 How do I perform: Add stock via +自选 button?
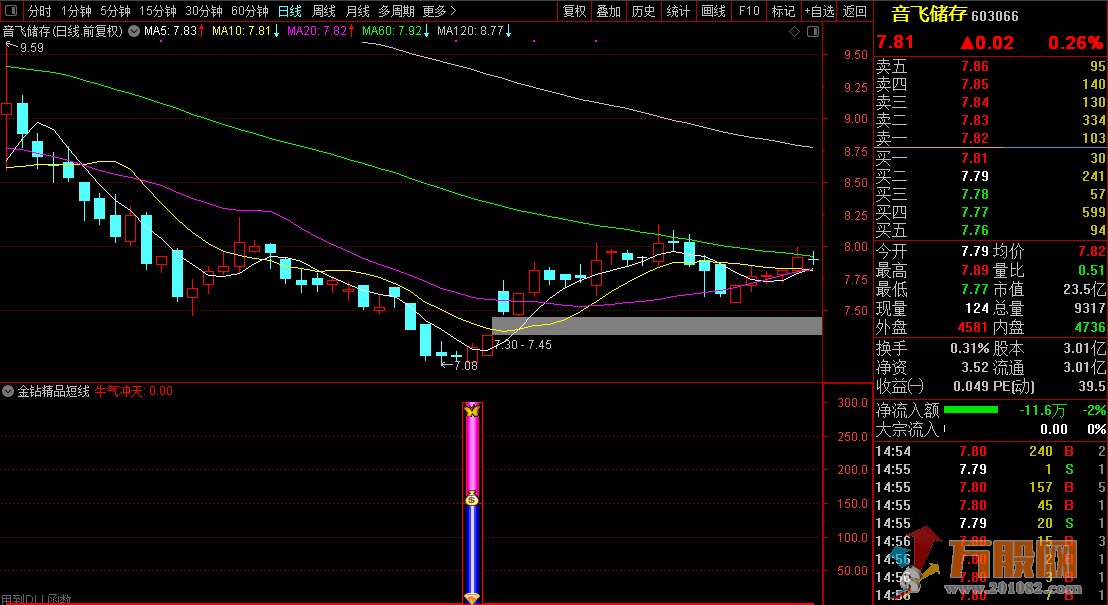tap(819, 11)
